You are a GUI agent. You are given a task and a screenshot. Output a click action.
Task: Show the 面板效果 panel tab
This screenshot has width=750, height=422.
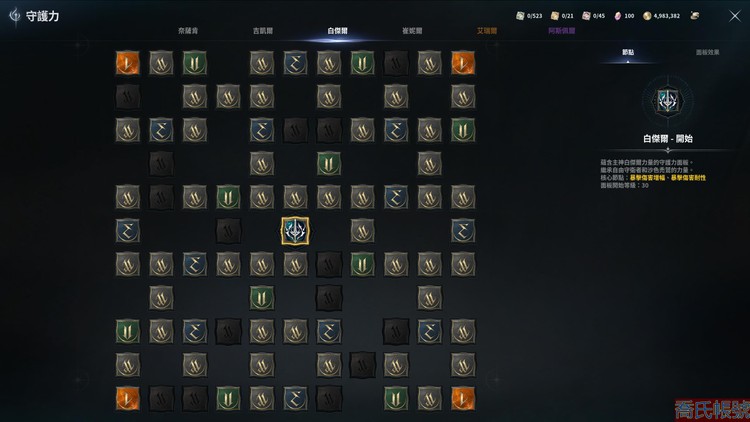(707, 52)
